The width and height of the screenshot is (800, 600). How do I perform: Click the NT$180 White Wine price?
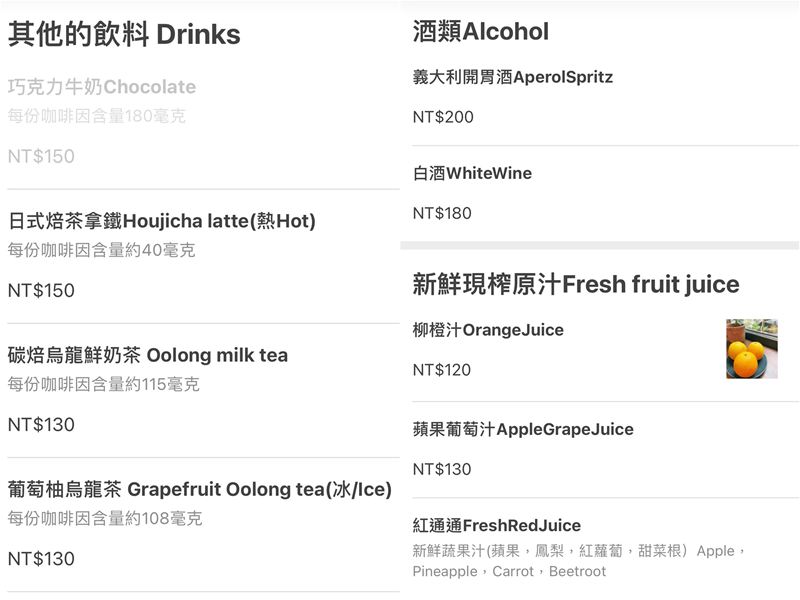pyautogui.click(x=442, y=213)
